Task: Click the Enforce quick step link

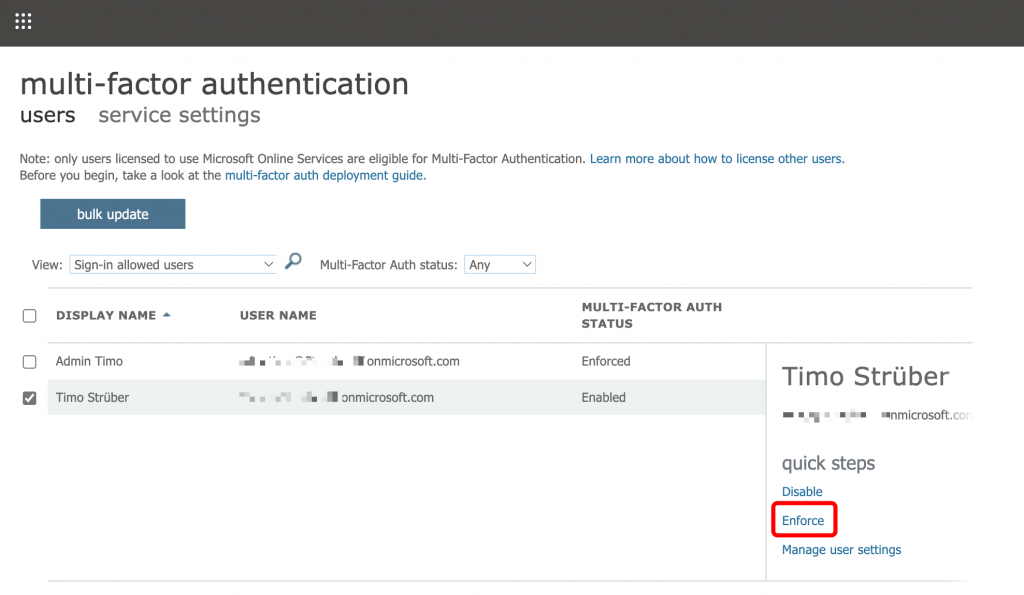Action: 803,521
